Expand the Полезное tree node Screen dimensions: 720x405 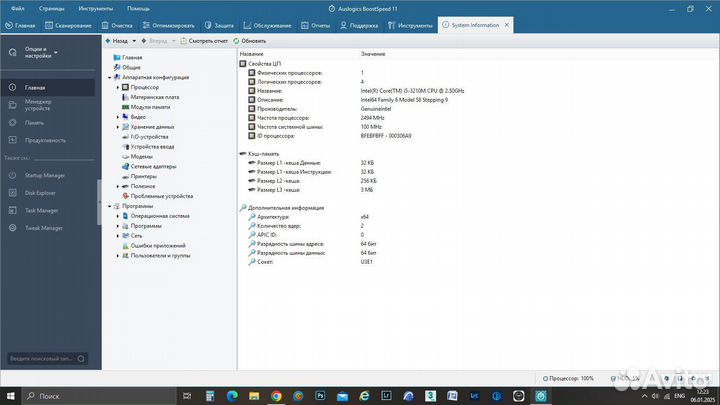click(x=118, y=186)
